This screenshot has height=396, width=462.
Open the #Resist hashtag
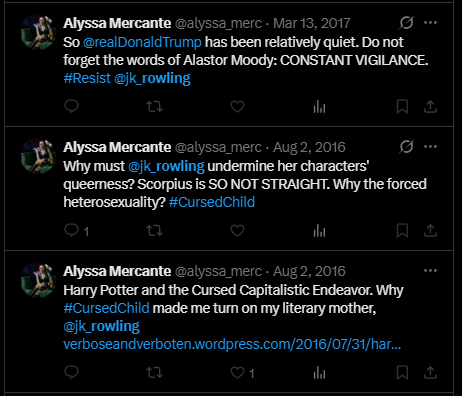pos(87,78)
